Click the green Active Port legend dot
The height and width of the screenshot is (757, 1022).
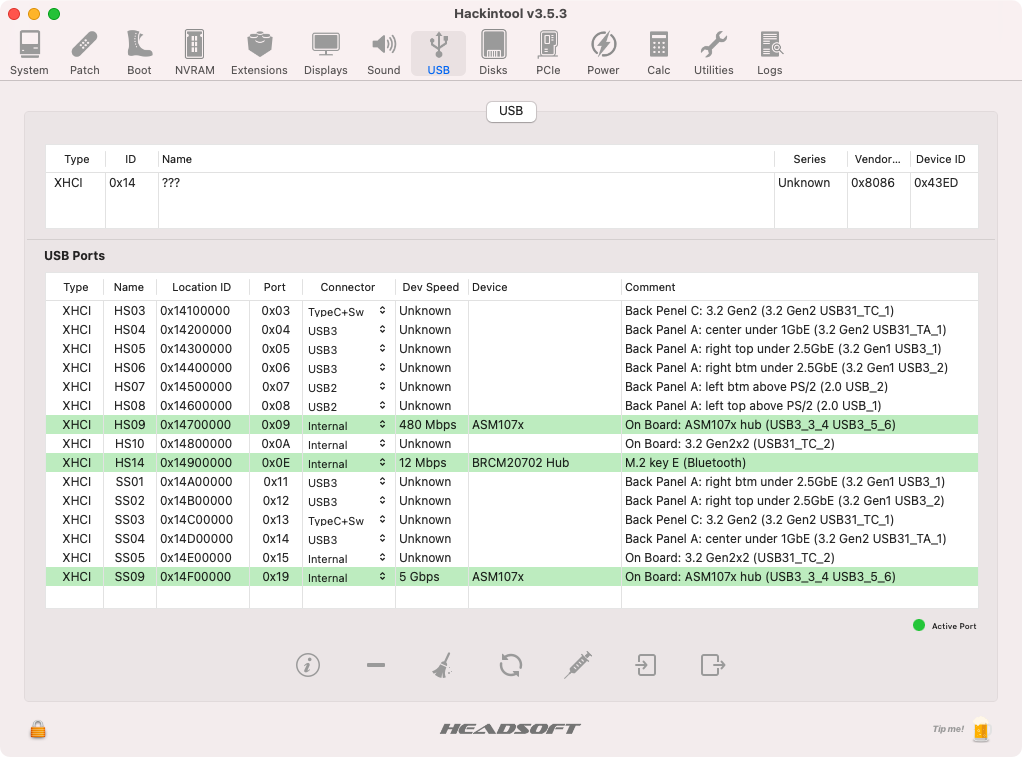coord(919,625)
